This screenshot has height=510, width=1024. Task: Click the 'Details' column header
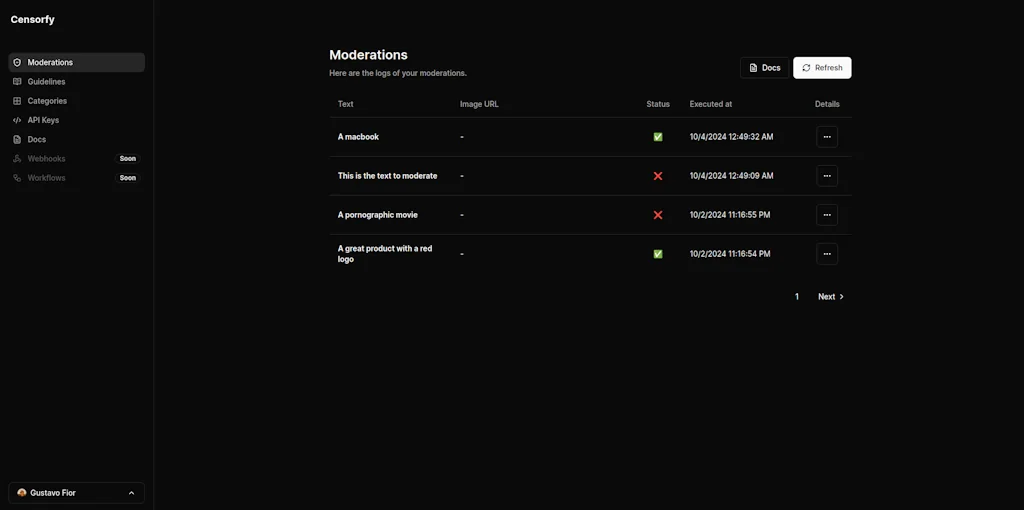click(827, 104)
